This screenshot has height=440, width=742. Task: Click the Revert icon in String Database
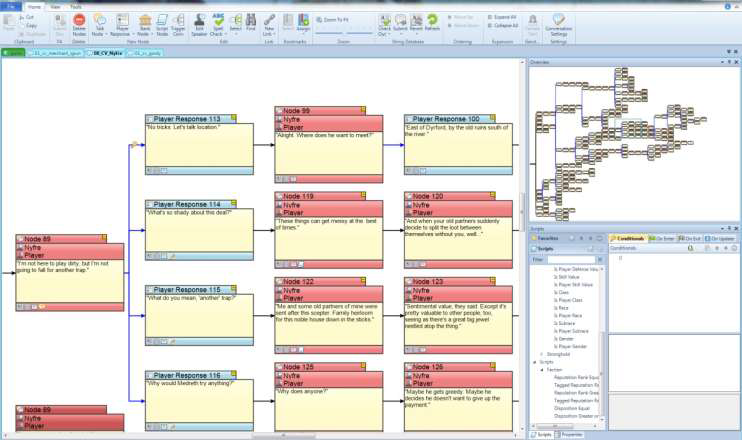(417, 21)
